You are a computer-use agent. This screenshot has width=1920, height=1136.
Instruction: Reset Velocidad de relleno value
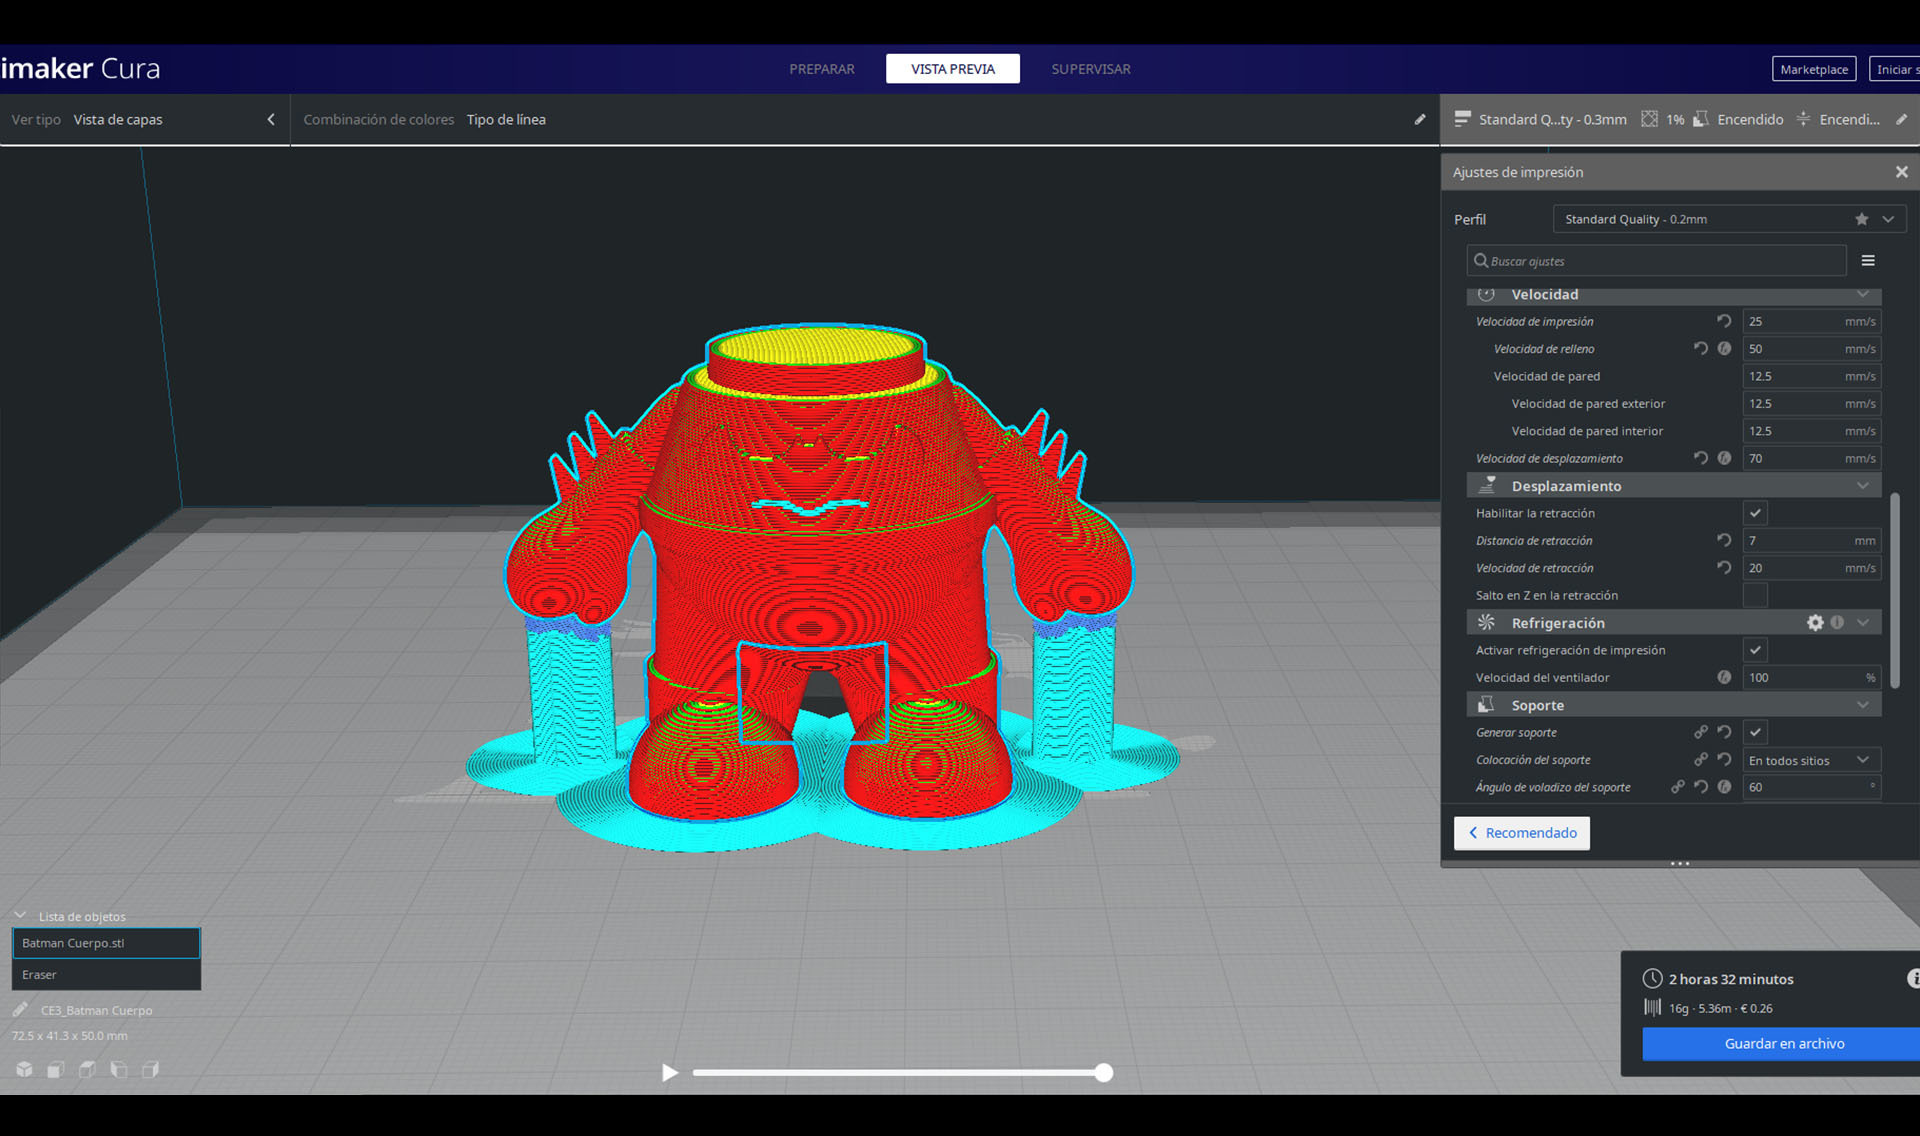tap(1701, 348)
